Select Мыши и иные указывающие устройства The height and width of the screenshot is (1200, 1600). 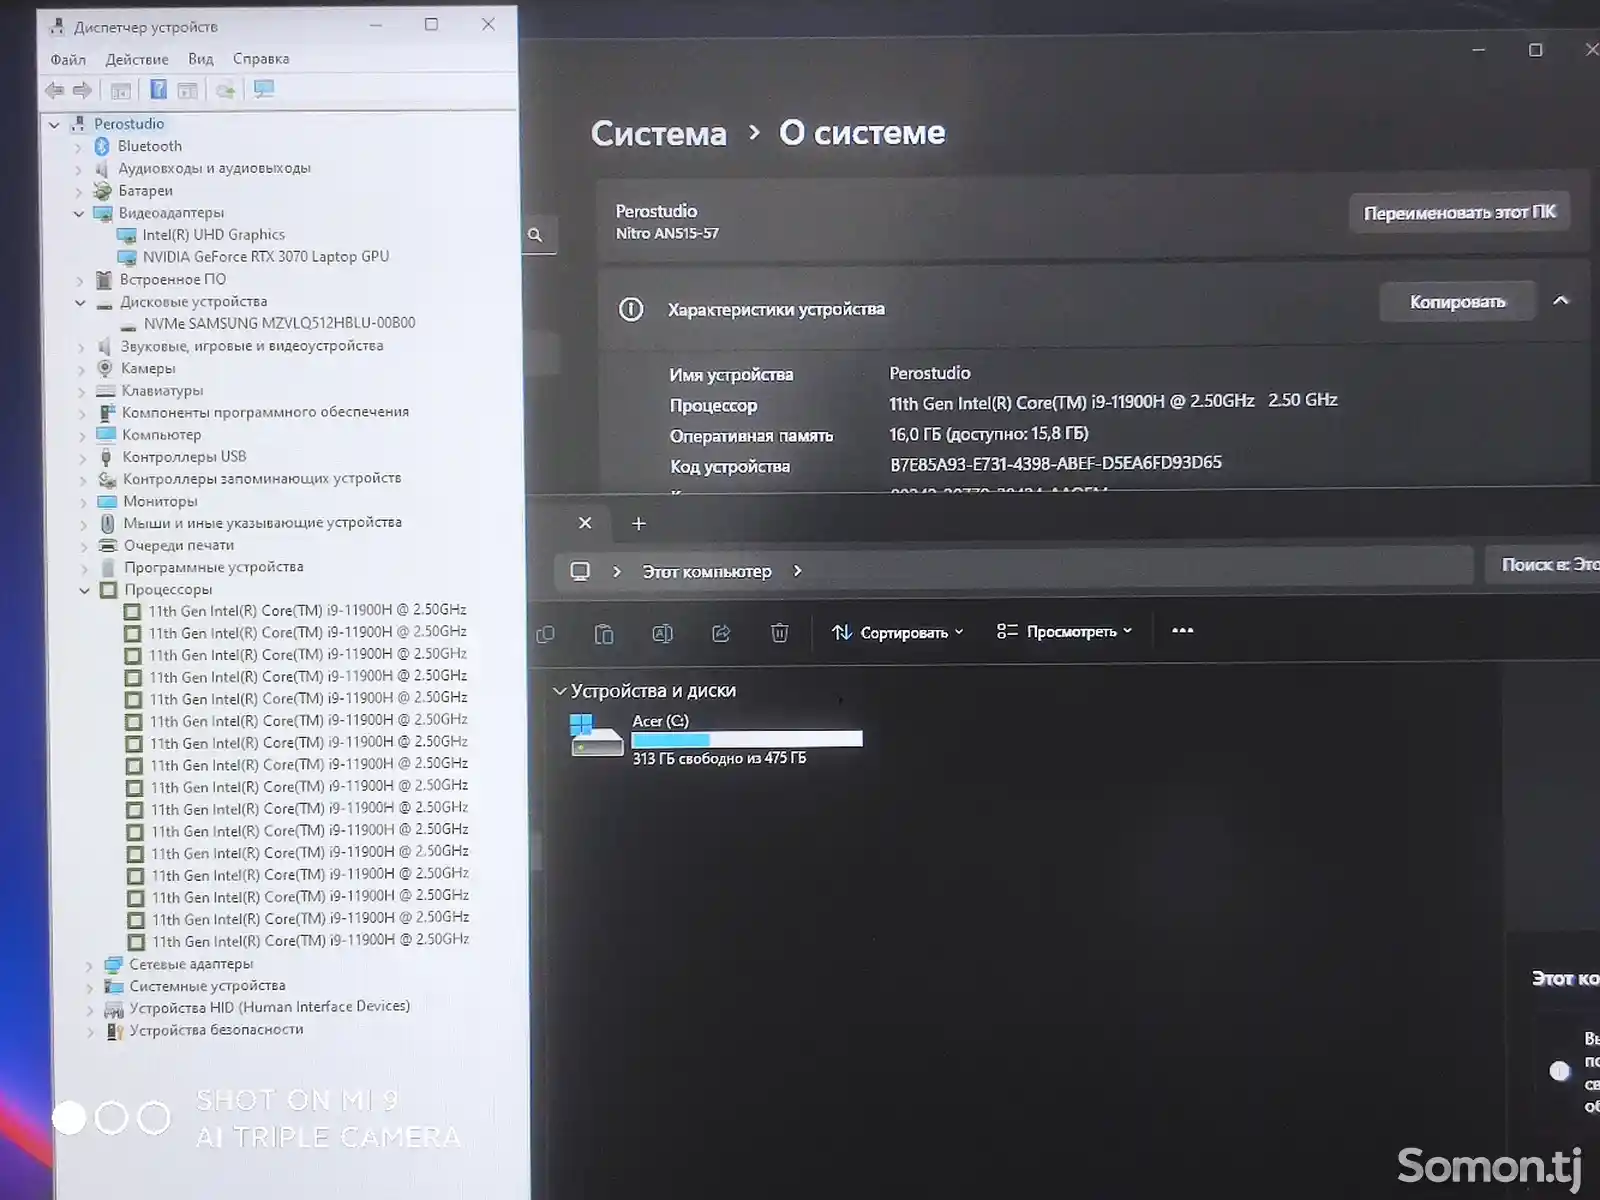pyautogui.click(x=262, y=523)
